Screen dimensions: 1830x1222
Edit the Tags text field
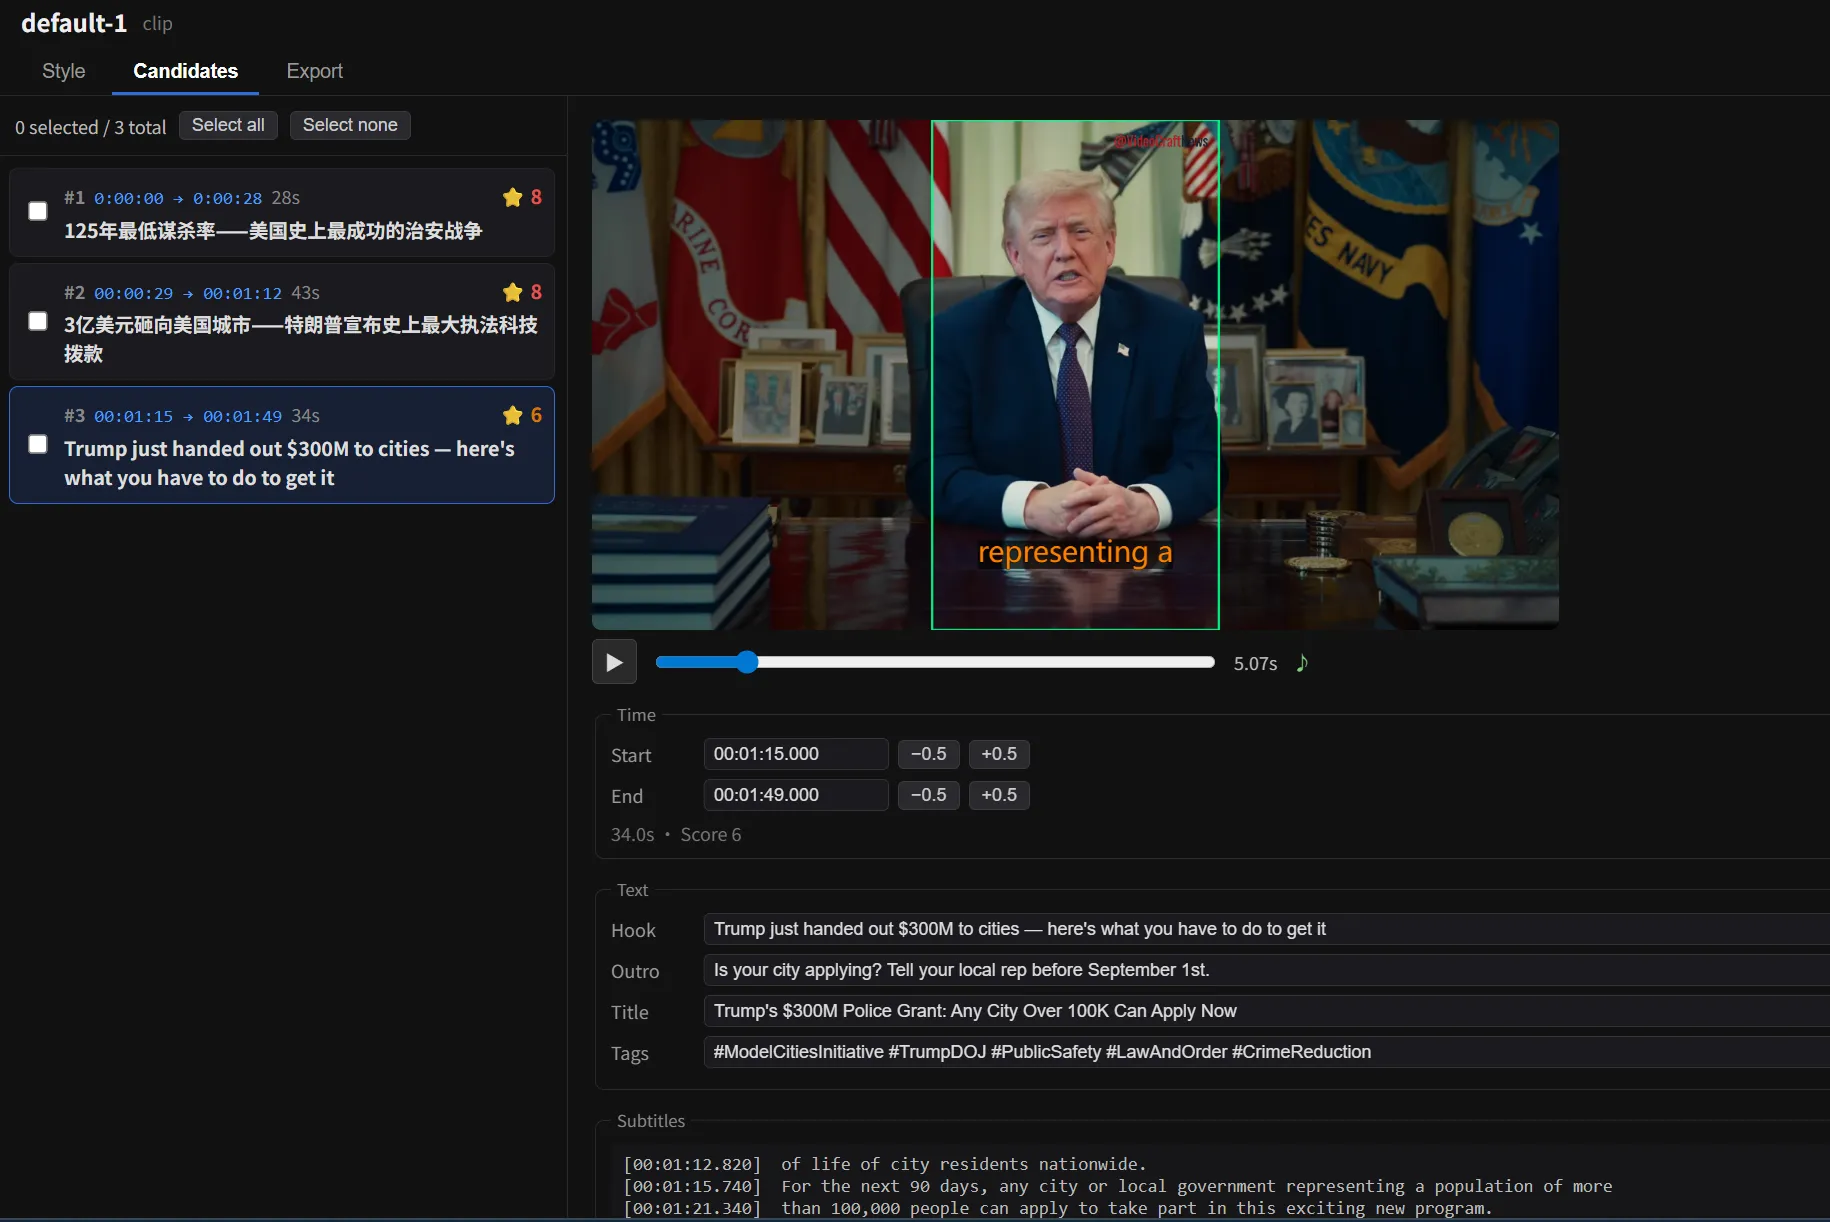1266,1052
